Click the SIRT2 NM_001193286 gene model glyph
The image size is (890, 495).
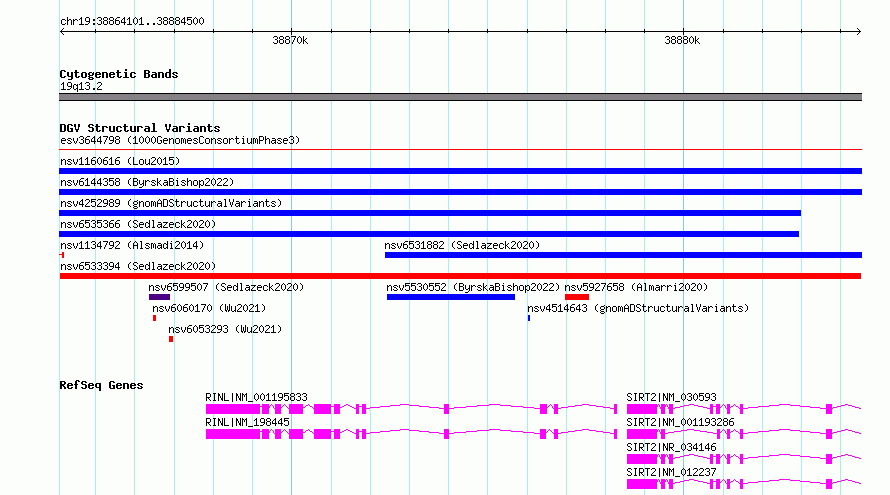744,434
